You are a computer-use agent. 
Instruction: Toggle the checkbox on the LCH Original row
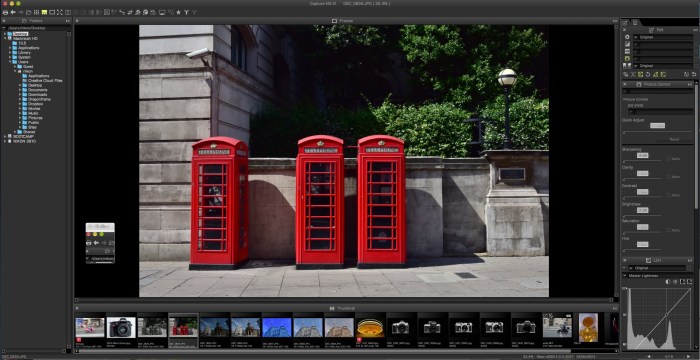pyautogui.click(x=689, y=268)
